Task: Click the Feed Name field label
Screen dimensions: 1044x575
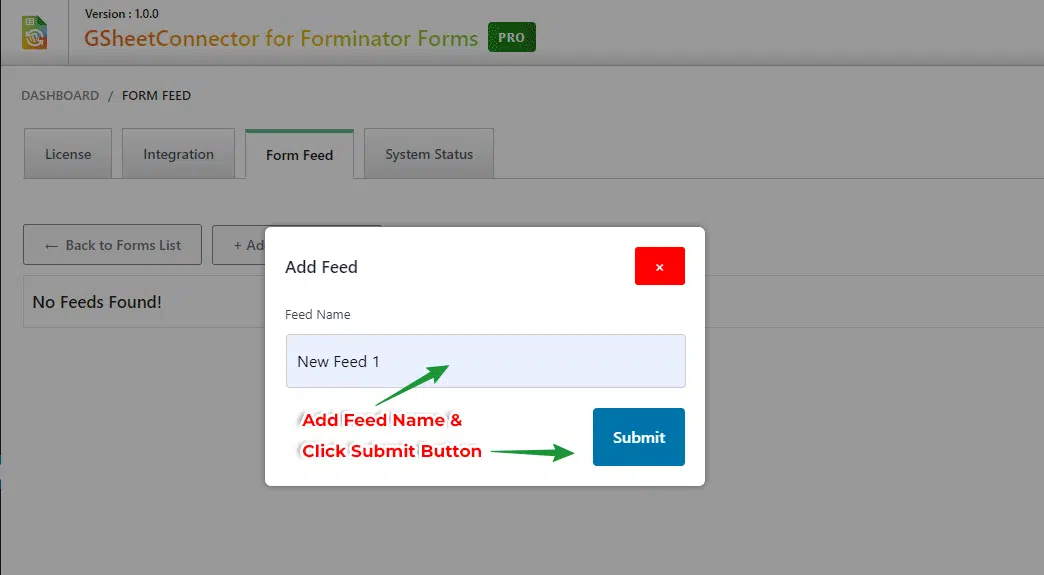Action: [317, 315]
